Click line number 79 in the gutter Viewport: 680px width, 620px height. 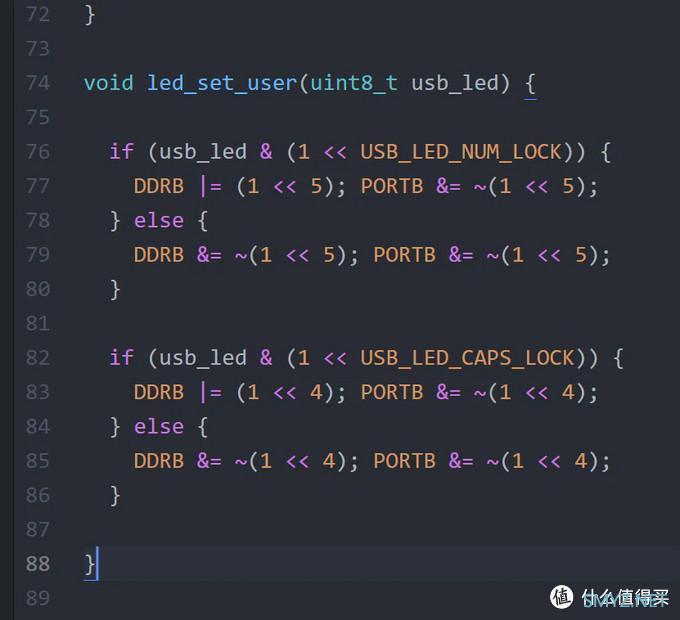click(38, 255)
